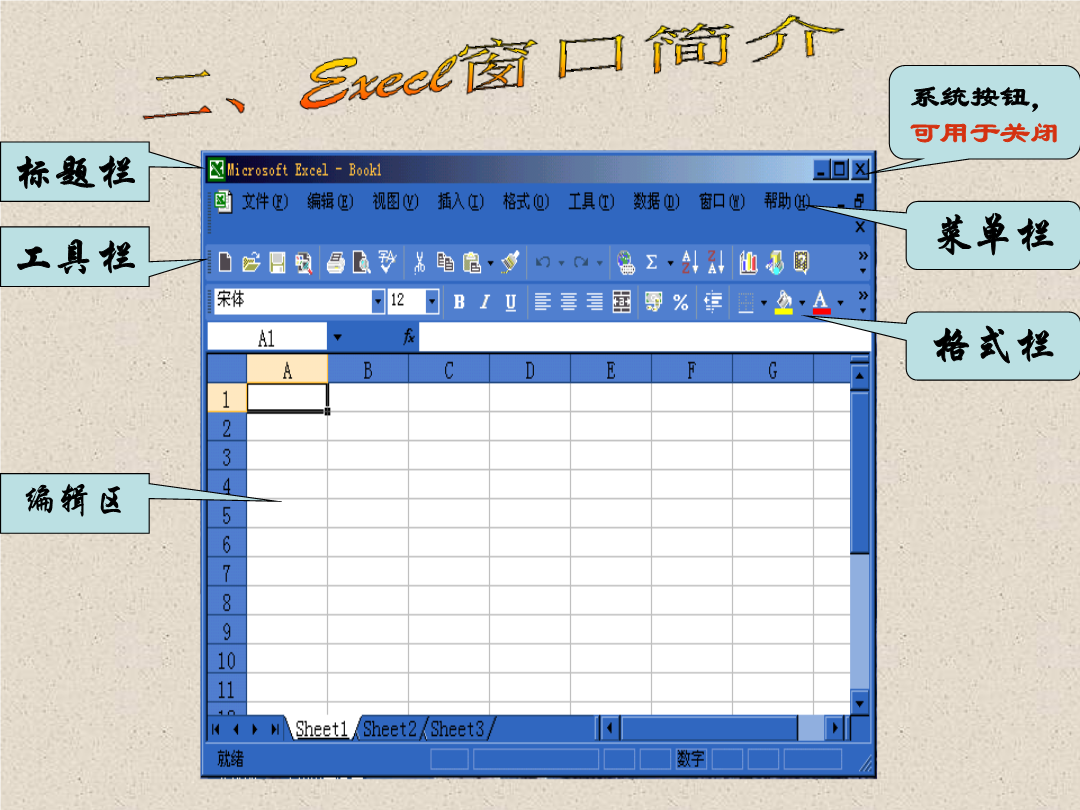The height and width of the screenshot is (810, 1080).
Task: Toggle Merge and Center
Action: 621,302
